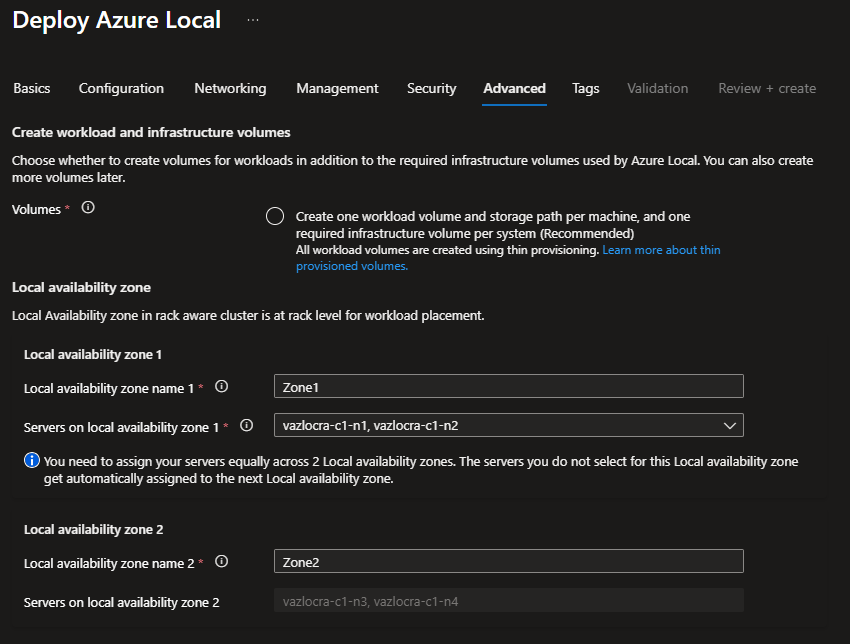Click info icon beside Local availability zone name 2
Image resolution: width=850 pixels, height=644 pixels.
tap(222, 562)
